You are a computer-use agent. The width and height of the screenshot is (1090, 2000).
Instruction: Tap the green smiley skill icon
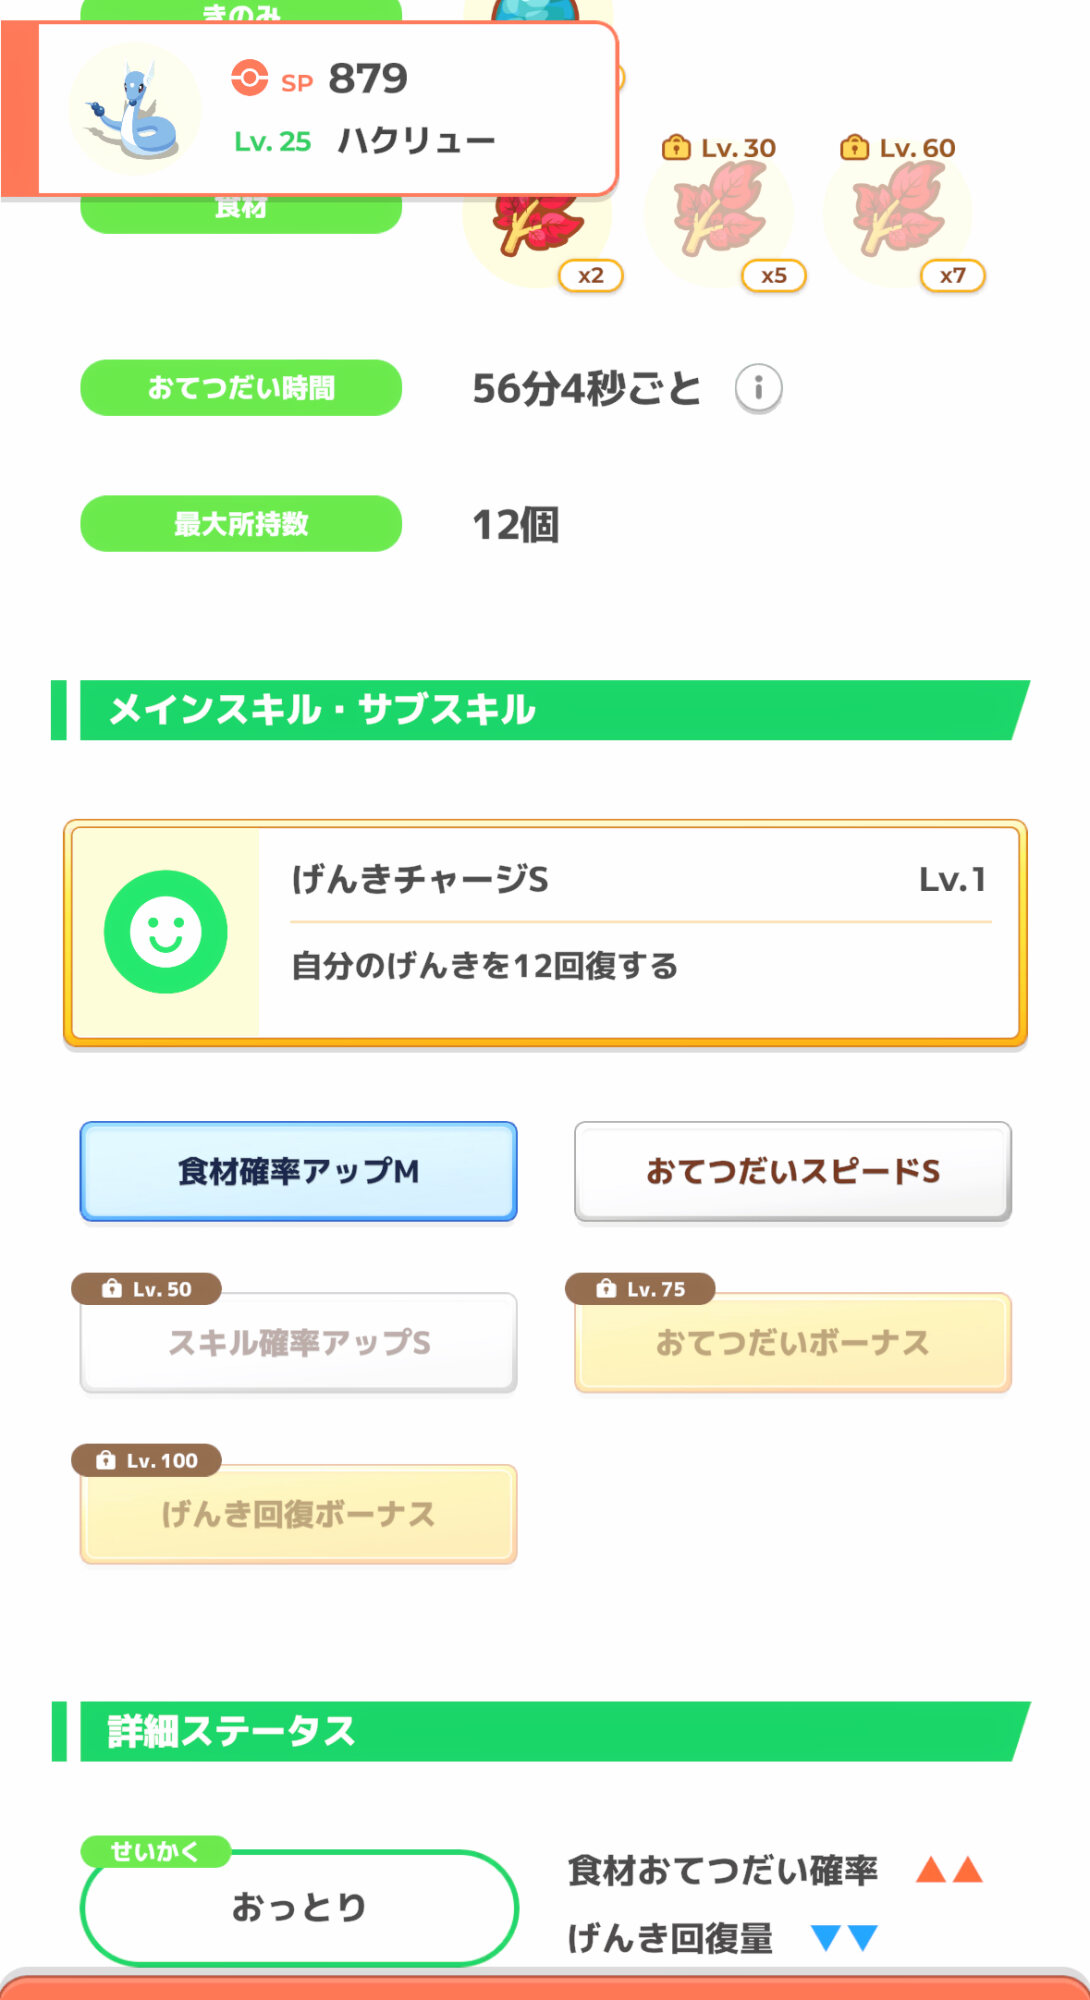click(166, 932)
